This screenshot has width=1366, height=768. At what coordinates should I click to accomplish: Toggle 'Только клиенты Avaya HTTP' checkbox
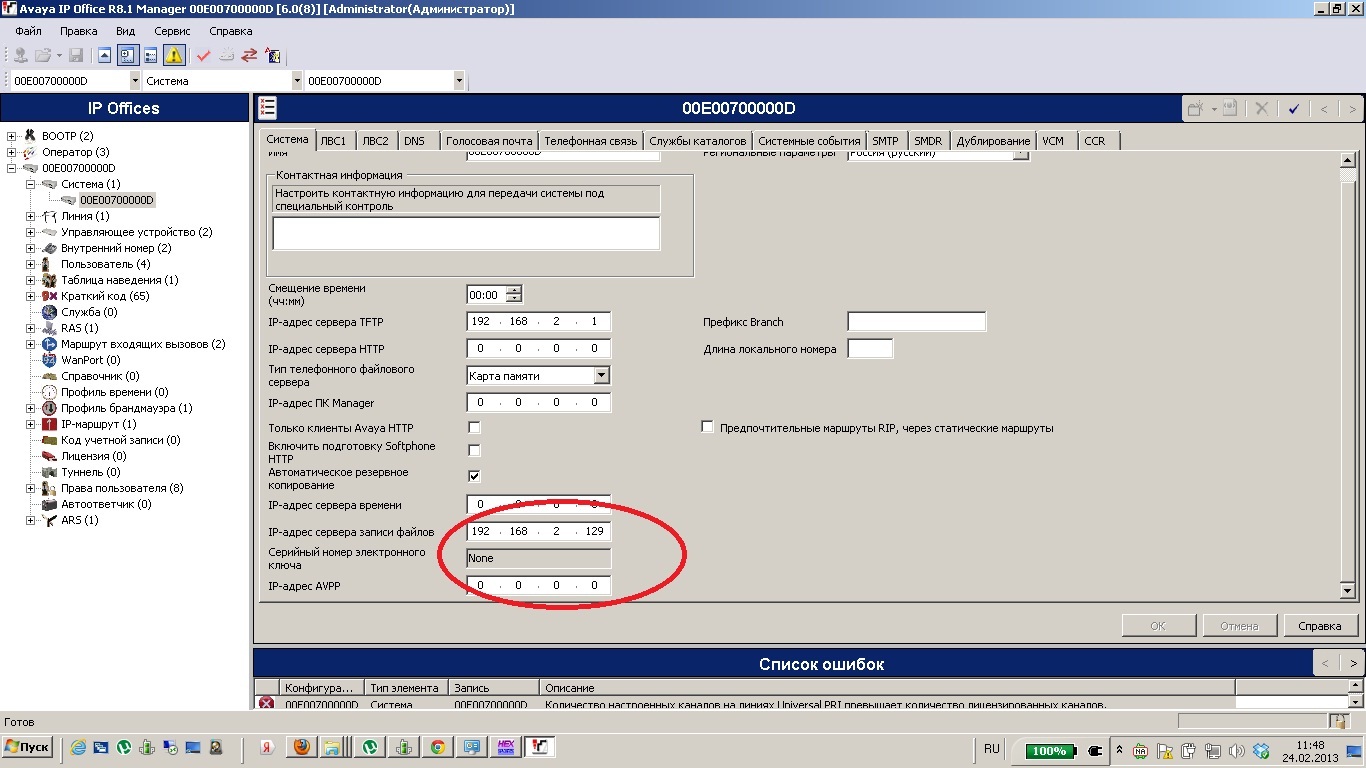click(x=474, y=428)
